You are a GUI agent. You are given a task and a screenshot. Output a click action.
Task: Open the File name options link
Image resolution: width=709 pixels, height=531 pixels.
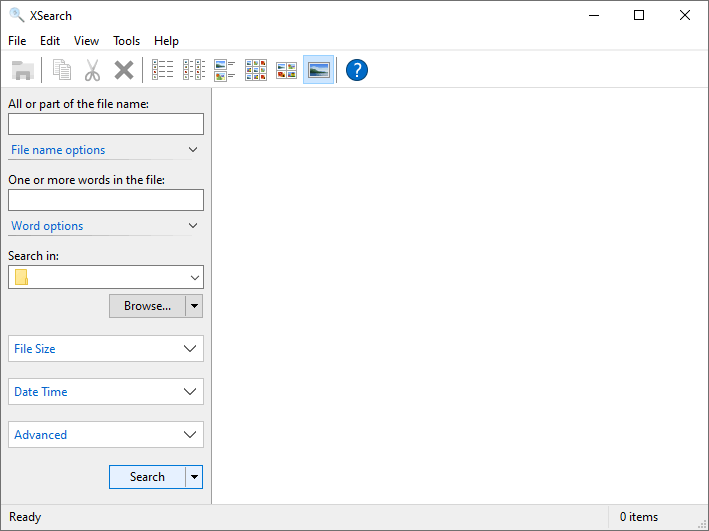tap(58, 150)
